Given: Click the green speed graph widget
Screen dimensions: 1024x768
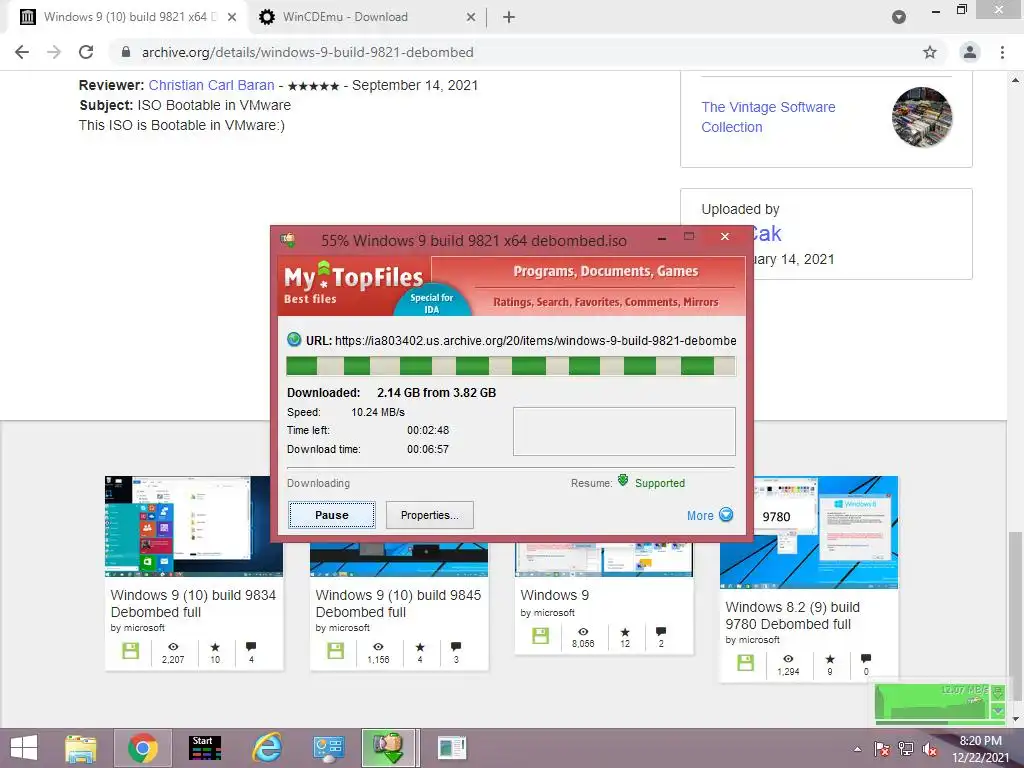Looking at the screenshot, I should pos(933,701).
